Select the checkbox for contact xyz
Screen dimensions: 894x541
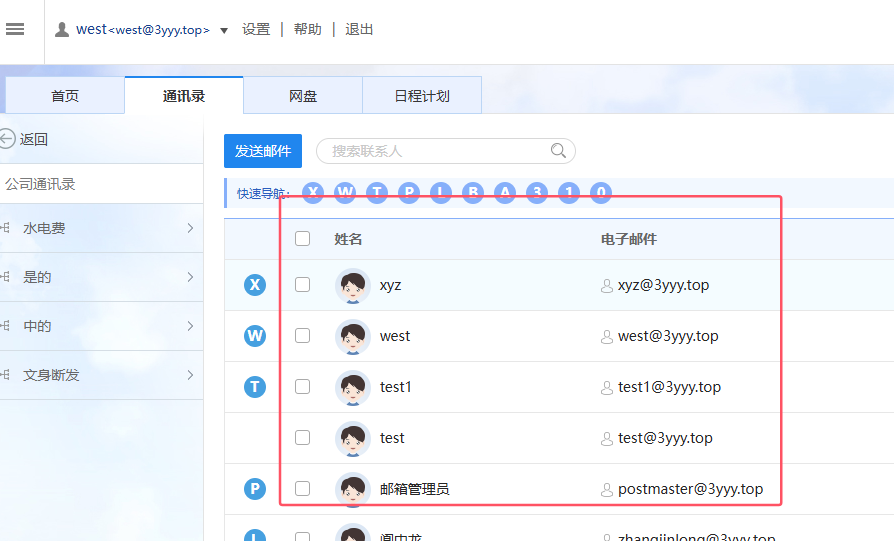tap(303, 285)
